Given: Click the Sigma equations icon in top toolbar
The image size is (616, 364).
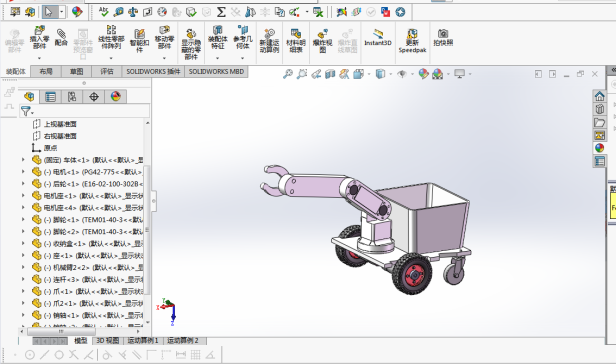Looking at the screenshot, I should pyautogui.click(x=221, y=12).
